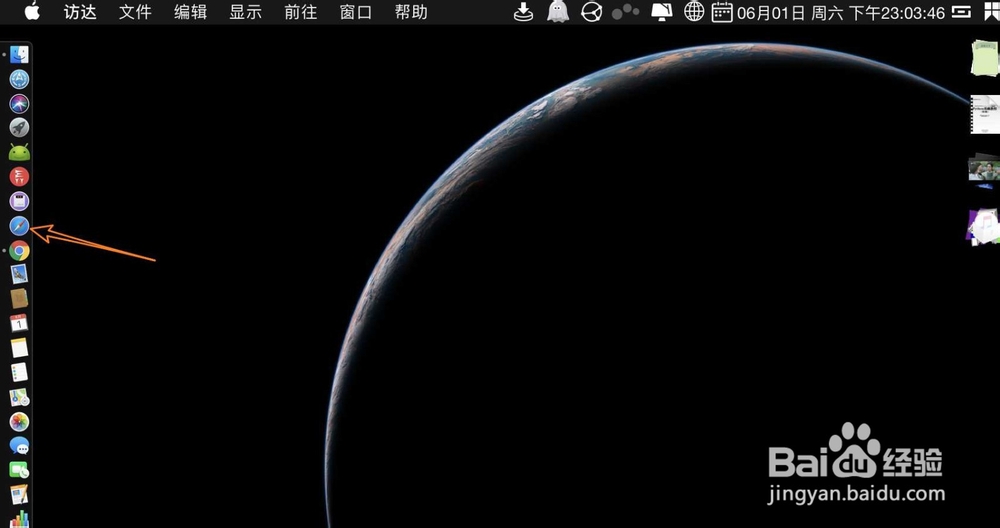Open the Mail stamp icon in dock

tap(19, 274)
